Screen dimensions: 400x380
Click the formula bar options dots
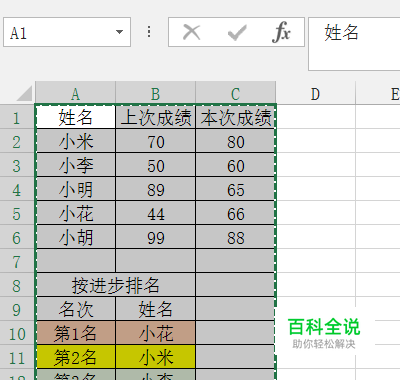click(149, 32)
